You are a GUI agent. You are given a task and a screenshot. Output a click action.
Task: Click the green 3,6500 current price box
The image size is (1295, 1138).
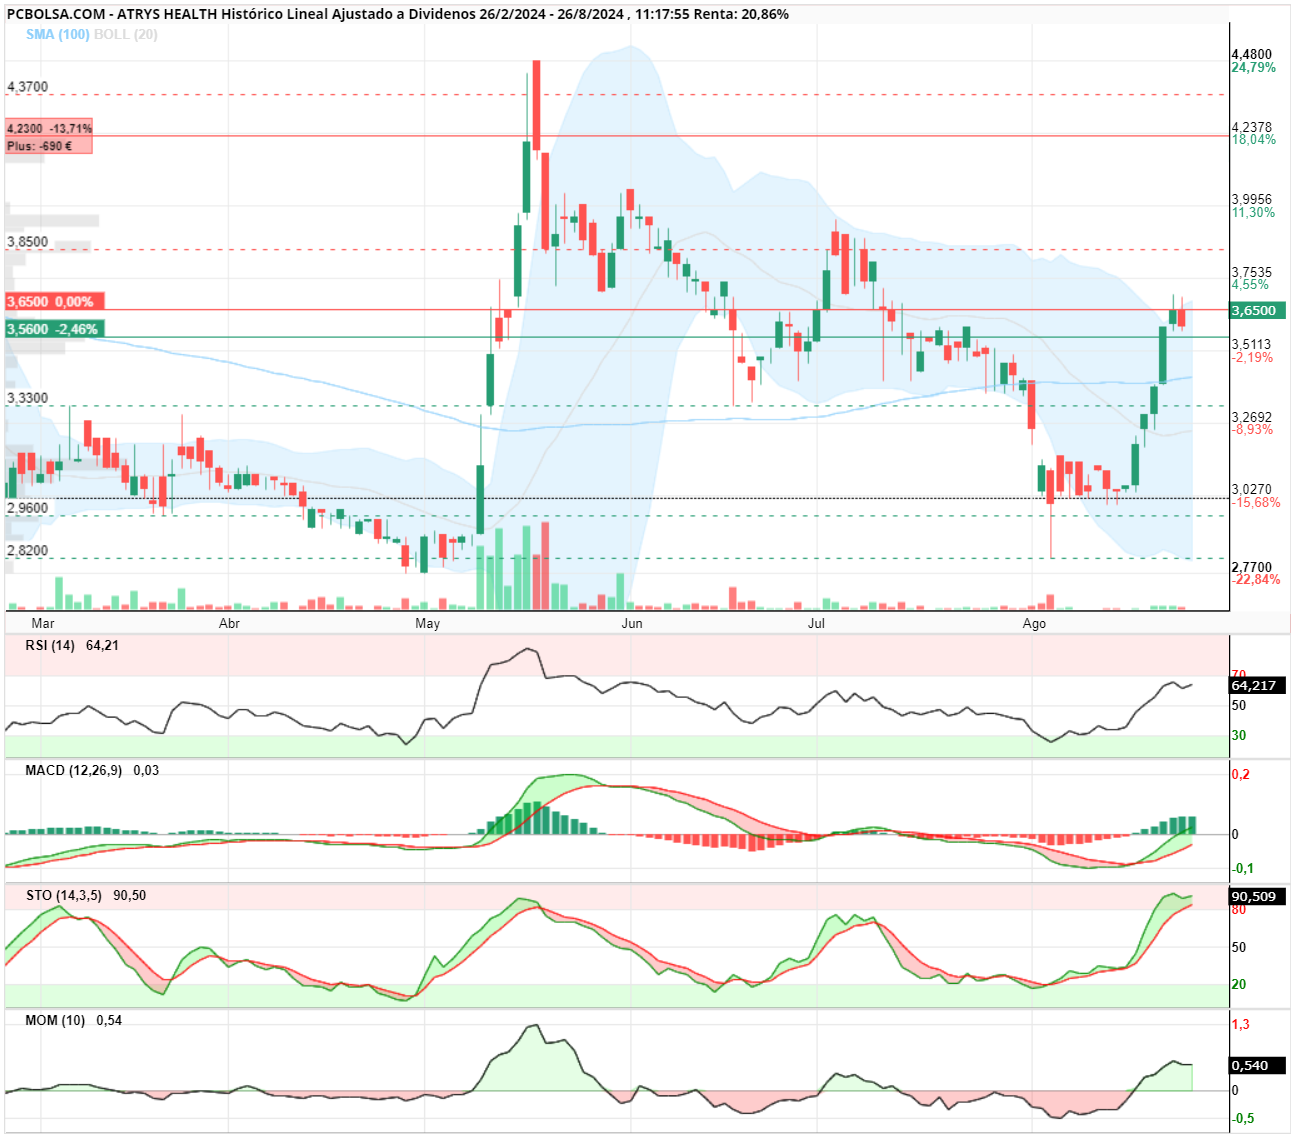(x=1257, y=311)
